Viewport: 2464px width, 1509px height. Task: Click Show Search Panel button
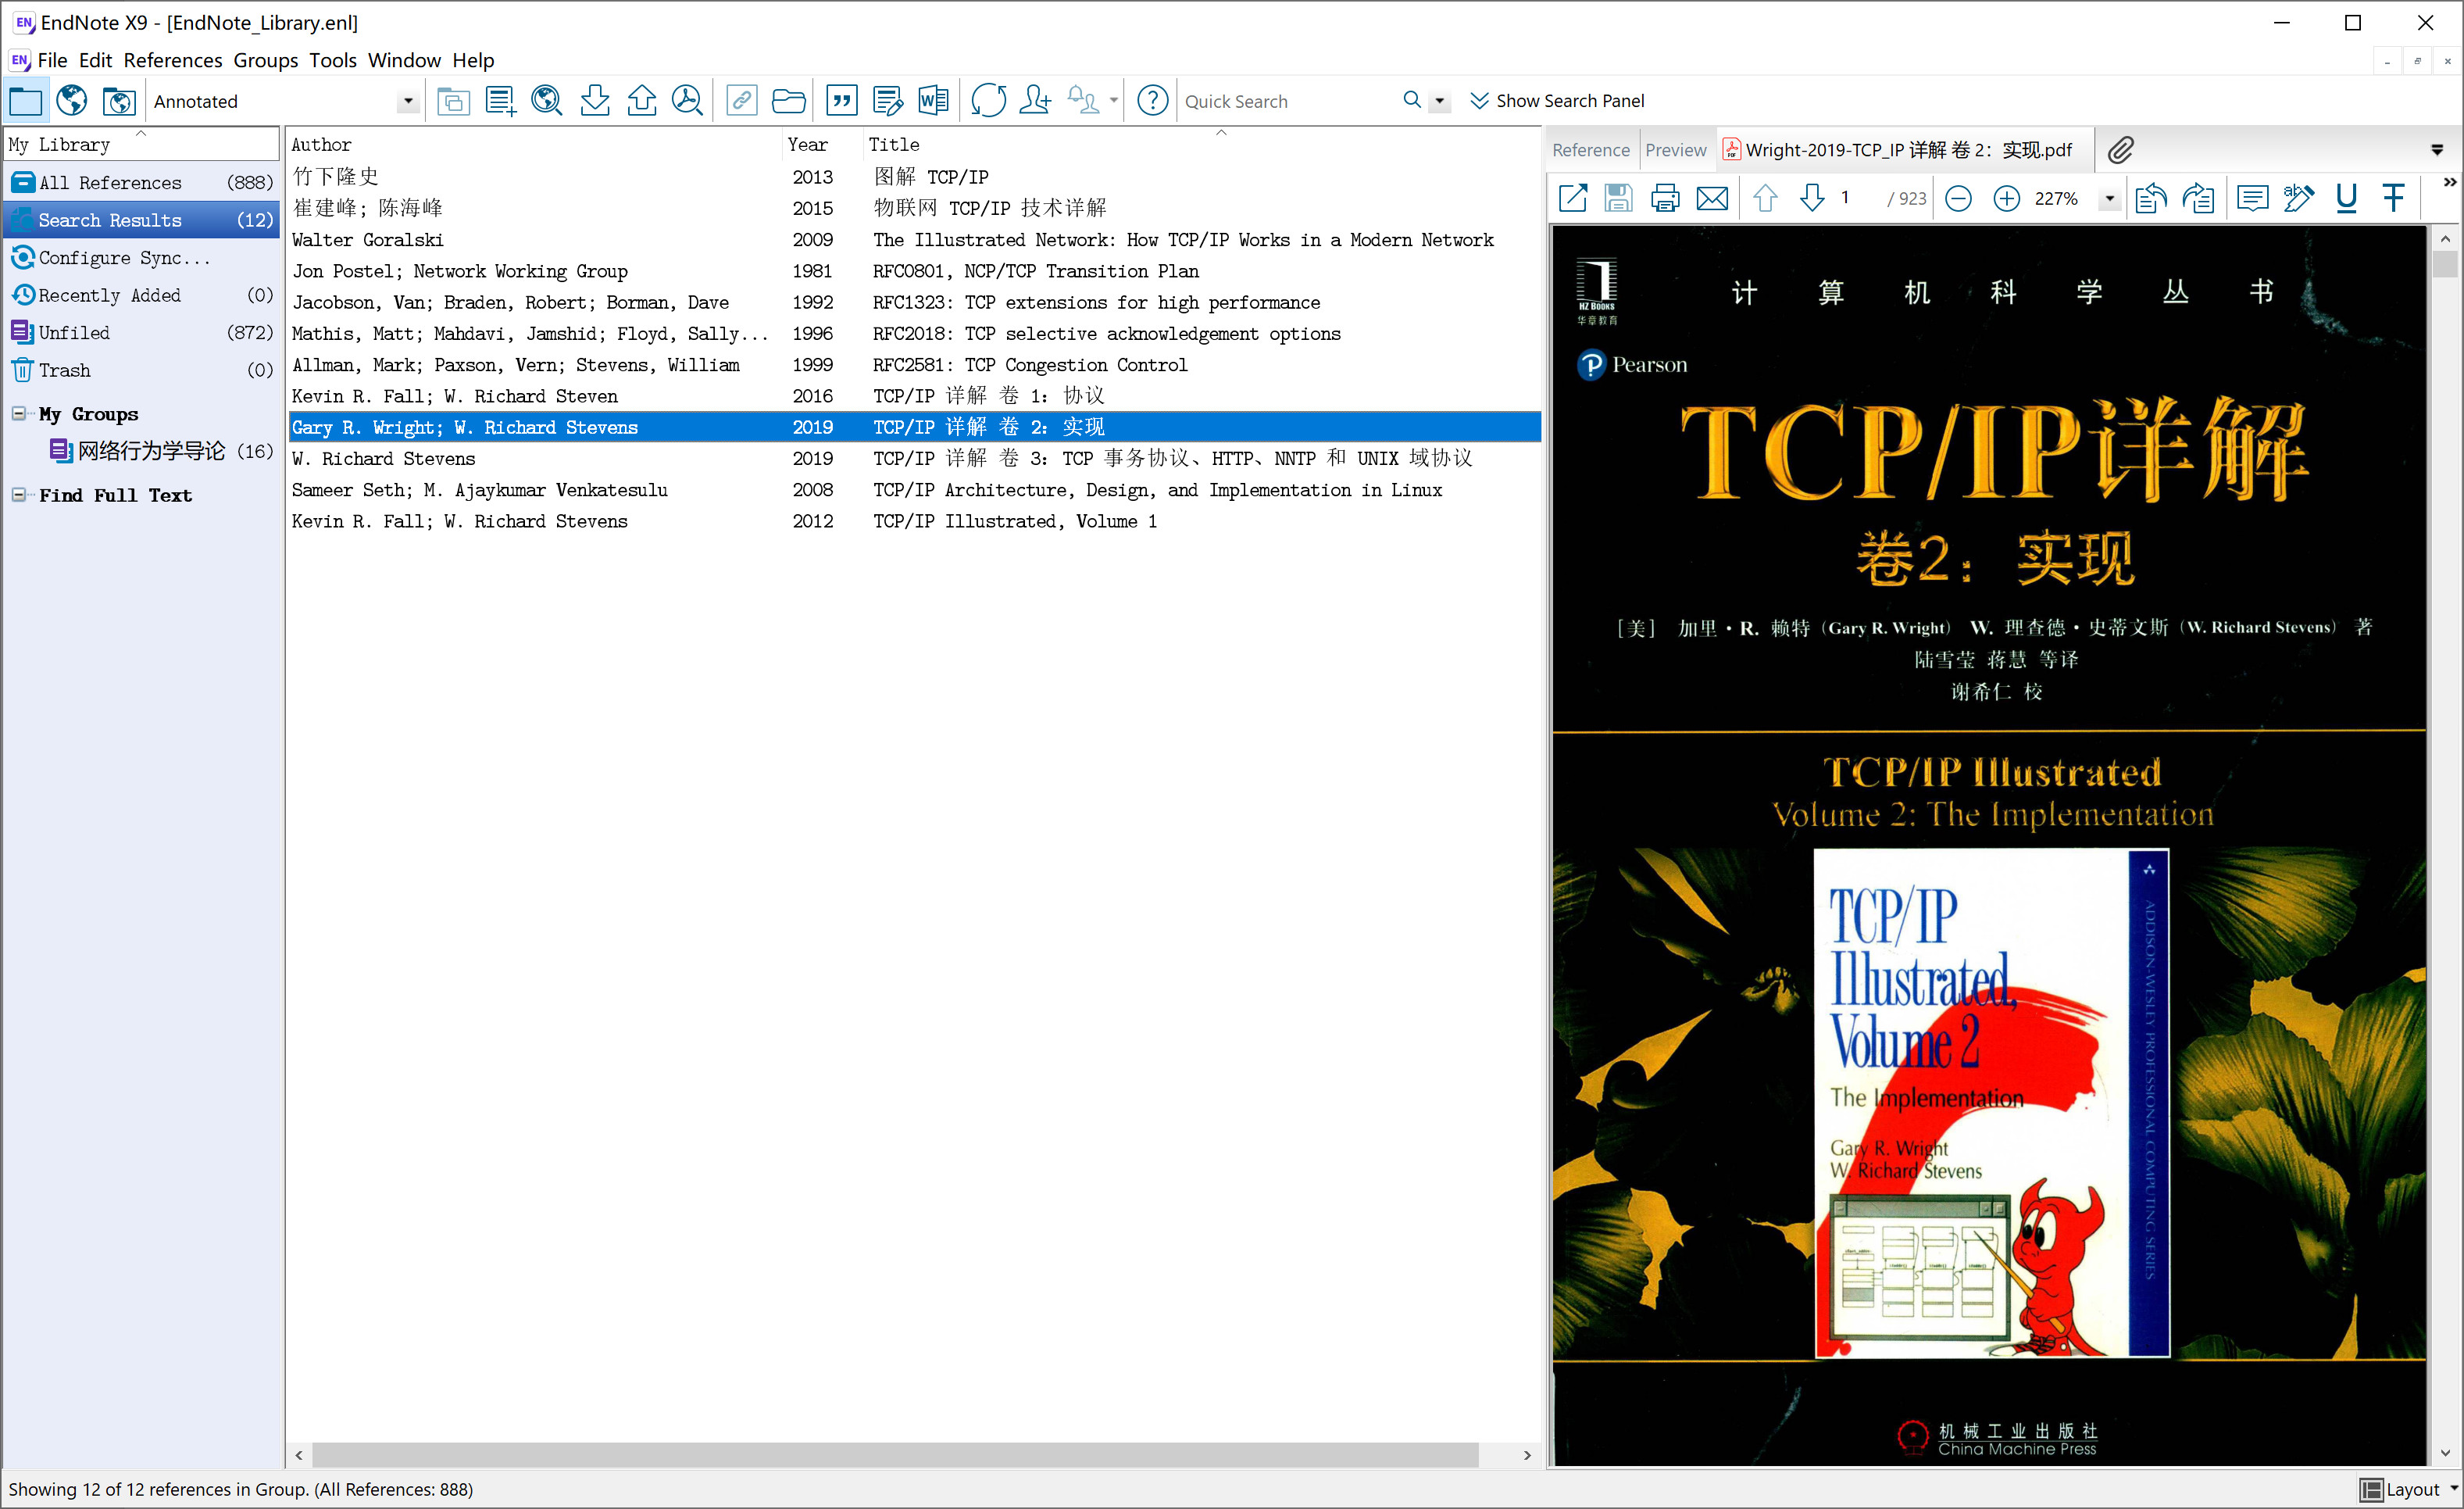(1557, 101)
